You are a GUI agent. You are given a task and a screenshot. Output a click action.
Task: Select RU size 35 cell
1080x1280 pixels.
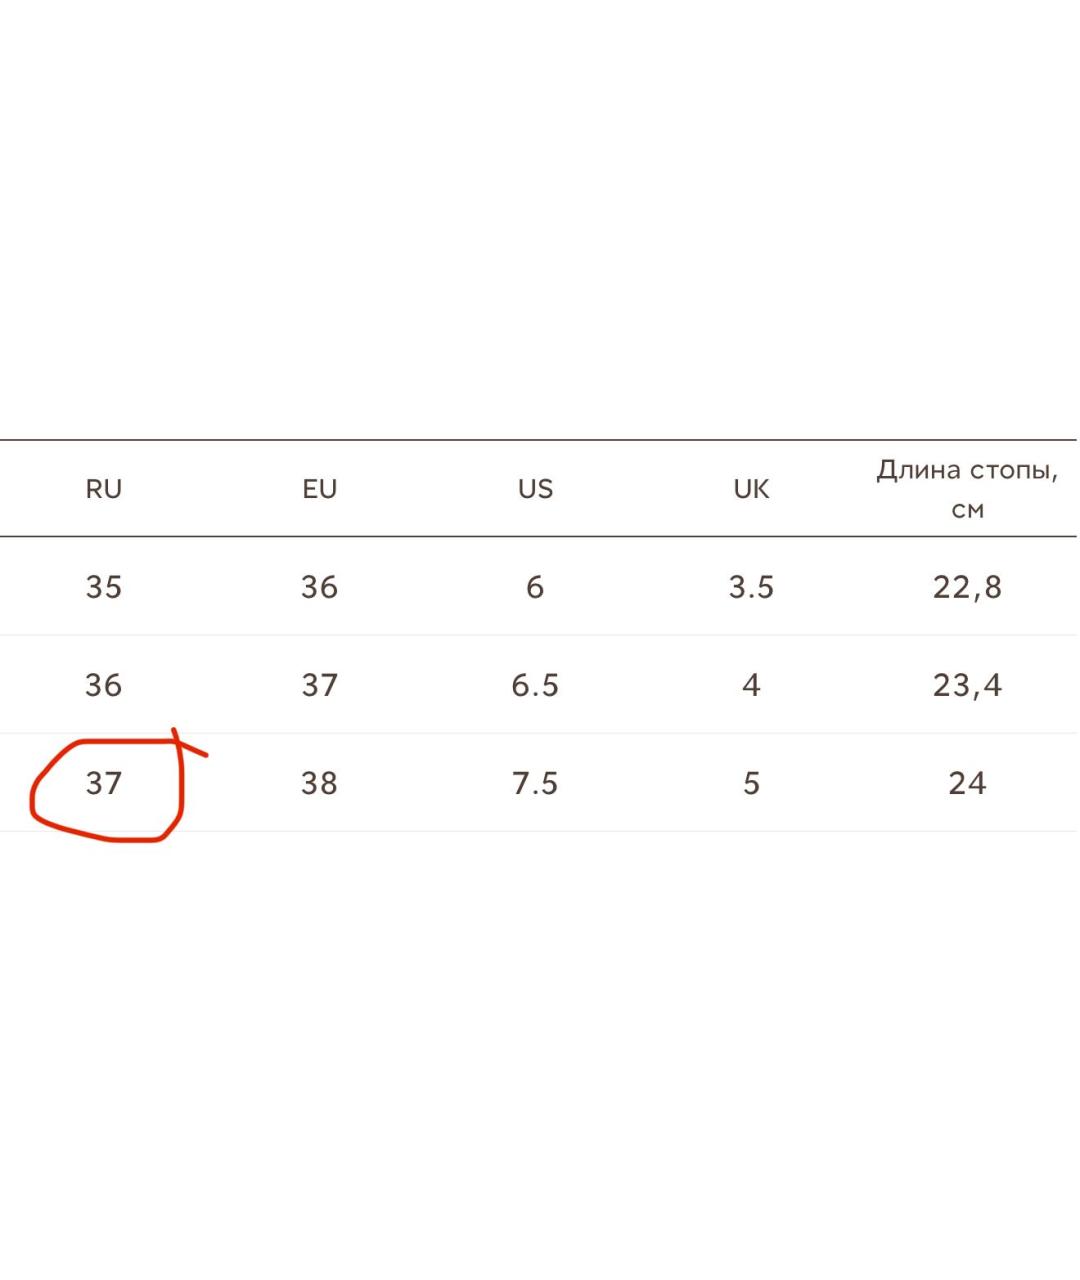coord(104,587)
